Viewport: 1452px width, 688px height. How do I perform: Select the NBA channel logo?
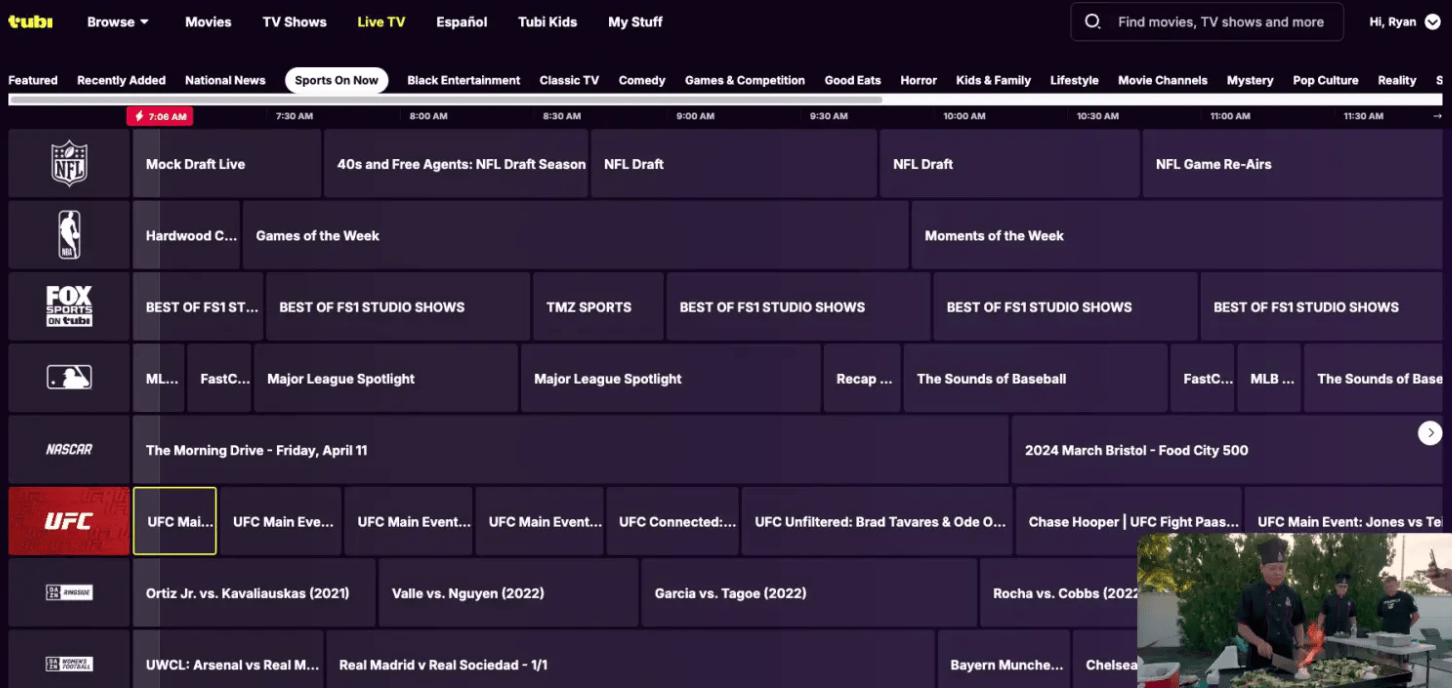[69, 235]
